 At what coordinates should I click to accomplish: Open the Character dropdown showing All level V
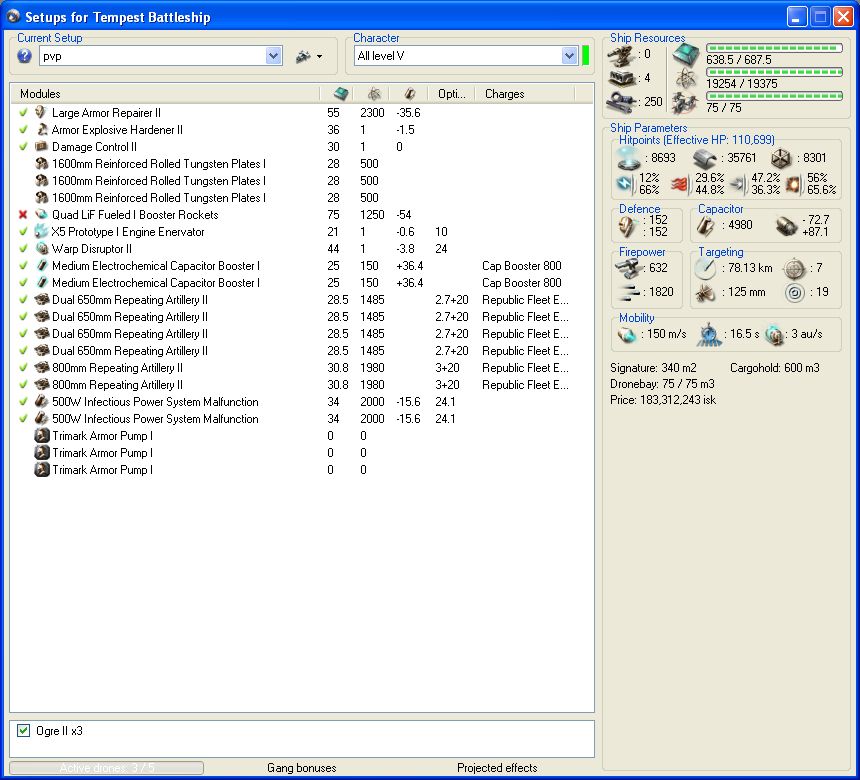click(x=569, y=57)
